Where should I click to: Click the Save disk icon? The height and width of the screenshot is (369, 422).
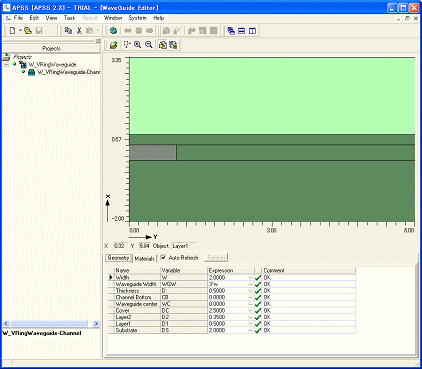(x=39, y=31)
